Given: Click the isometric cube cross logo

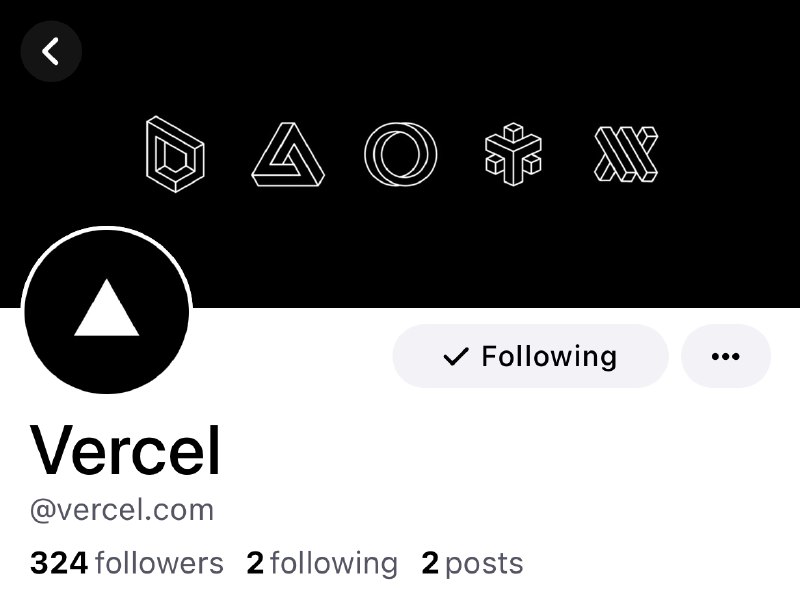Looking at the screenshot, I should [x=513, y=154].
